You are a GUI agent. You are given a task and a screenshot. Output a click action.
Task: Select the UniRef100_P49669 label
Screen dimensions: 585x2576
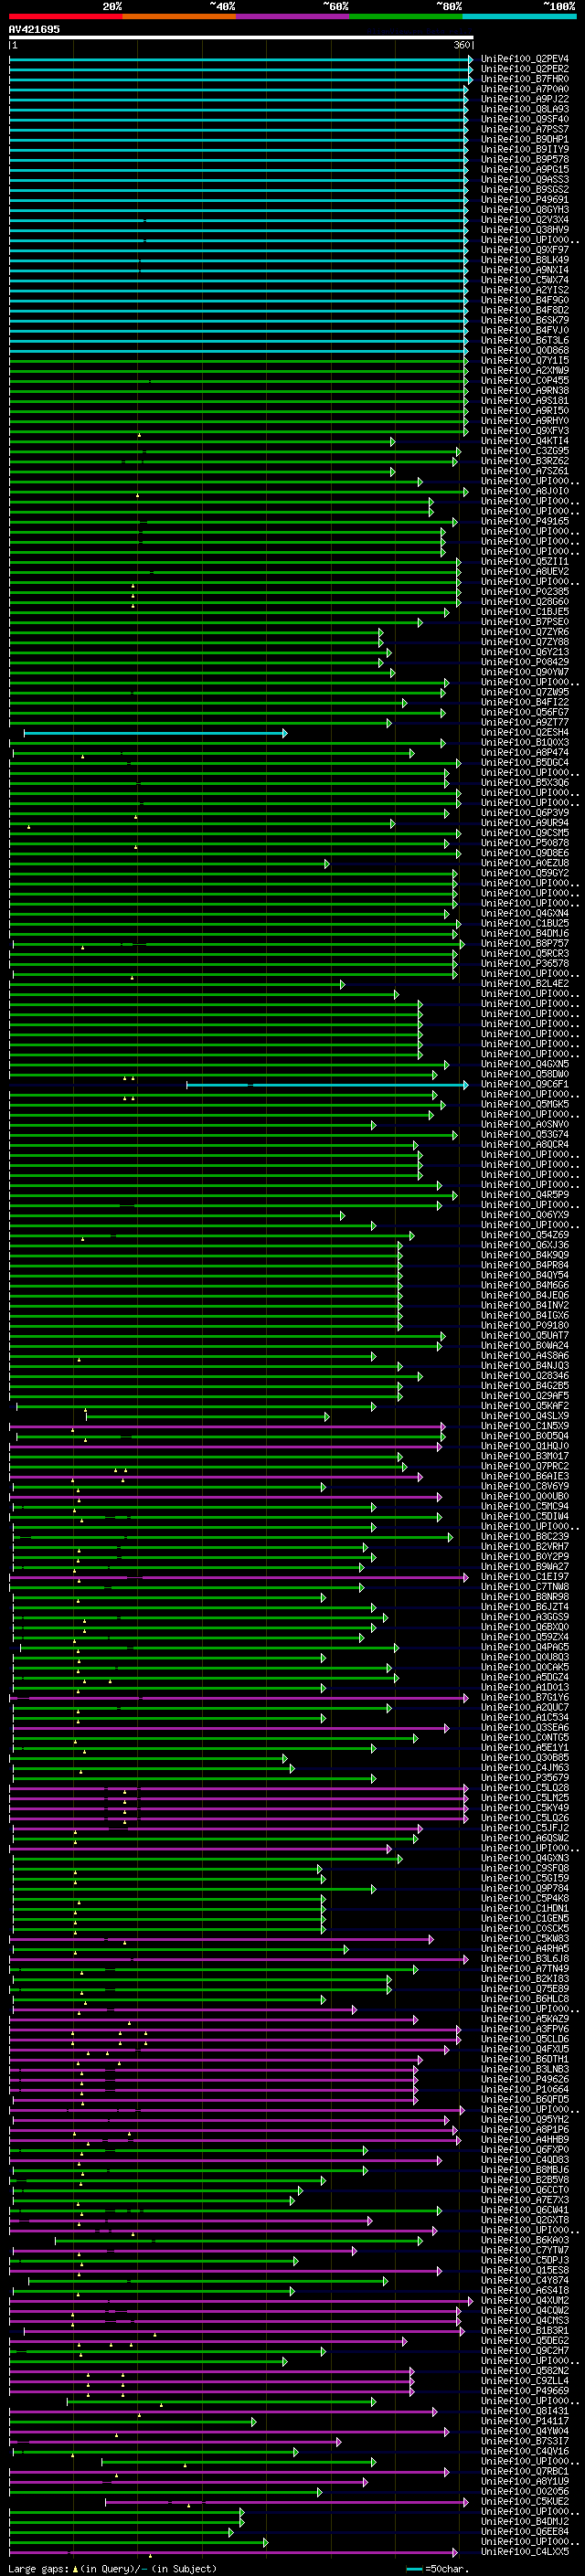coord(525,2391)
